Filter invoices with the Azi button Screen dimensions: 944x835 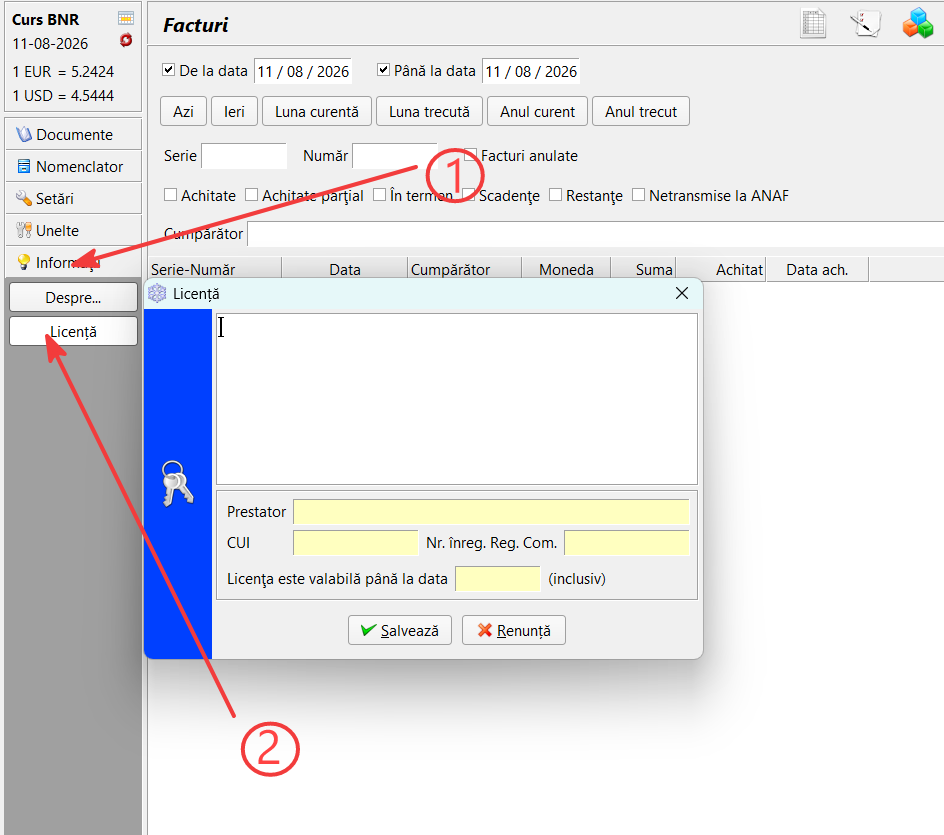[x=183, y=111]
